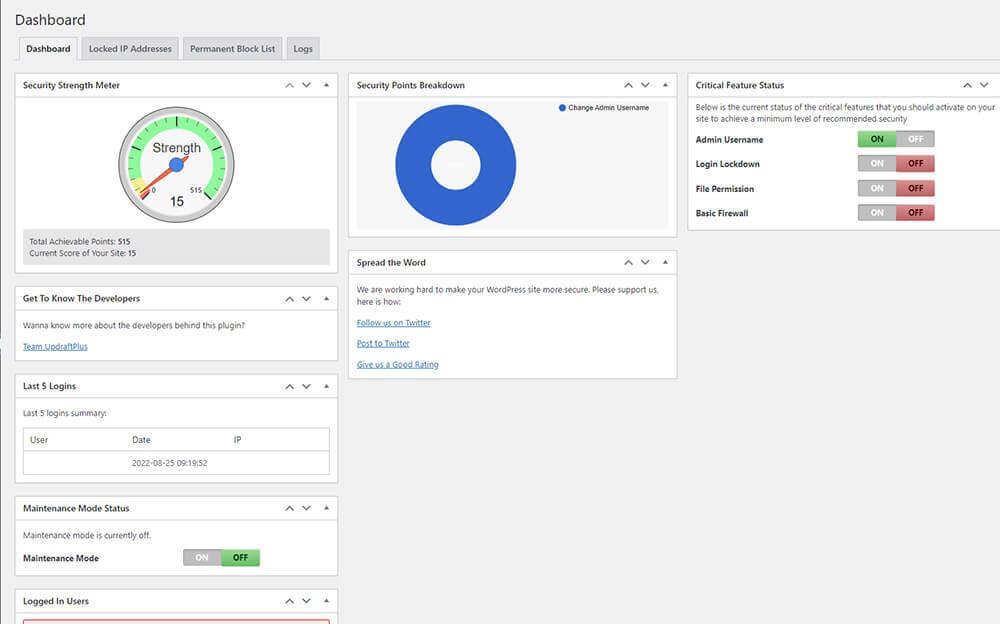Screen dimensions: 1000x624
Task: Move Logged In Users panel down
Action: coord(307,601)
